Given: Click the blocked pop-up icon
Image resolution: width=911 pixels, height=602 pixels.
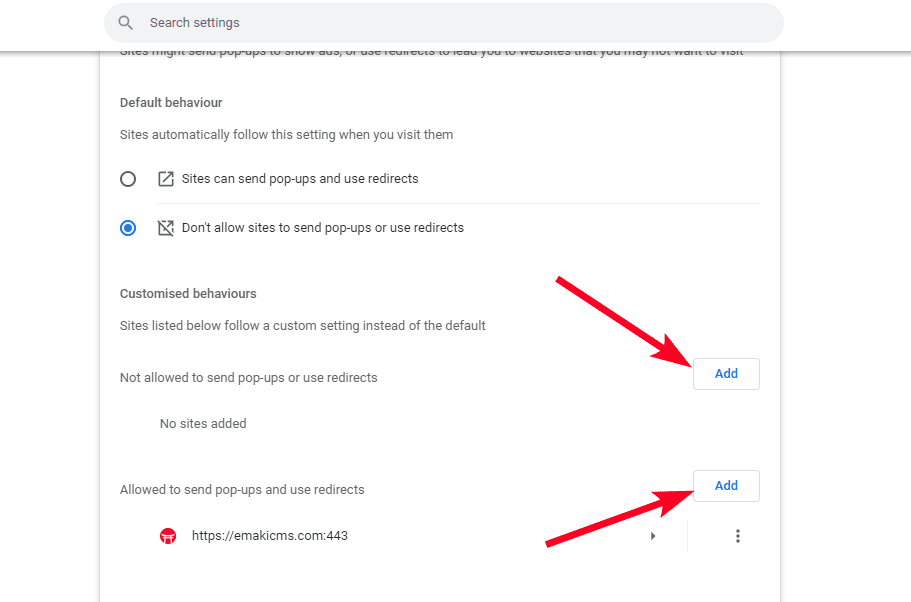Looking at the screenshot, I should tap(166, 228).
